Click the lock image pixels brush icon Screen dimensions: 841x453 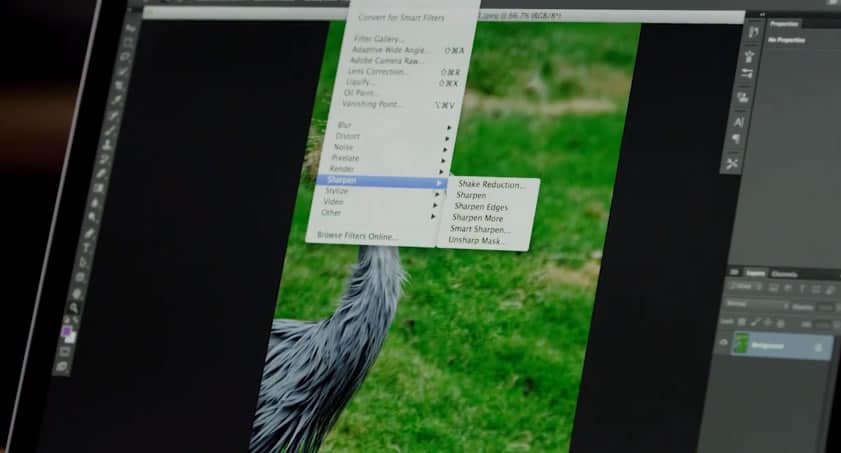coord(755,322)
